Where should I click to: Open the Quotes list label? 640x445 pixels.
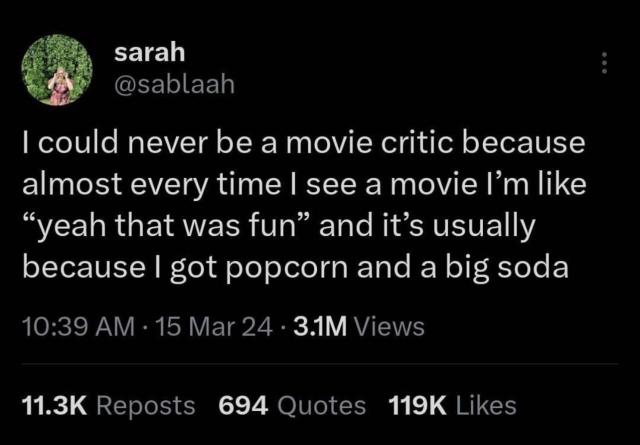pyautogui.click(x=321, y=407)
